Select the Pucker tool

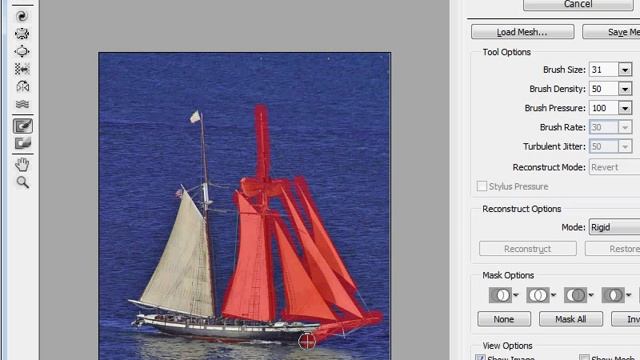pyautogui.click(x=22, y=33)
